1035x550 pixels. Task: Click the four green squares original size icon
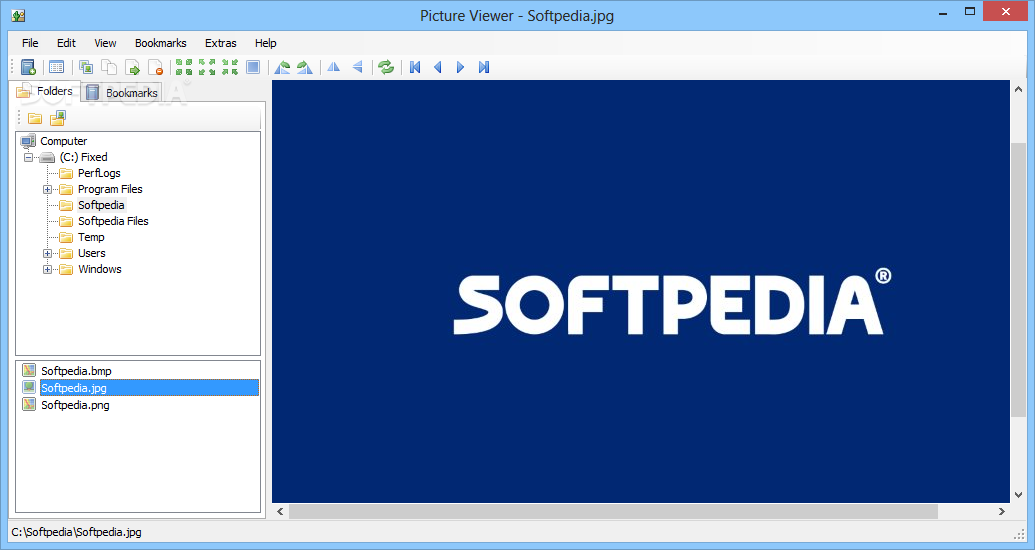tap(184, 67)
